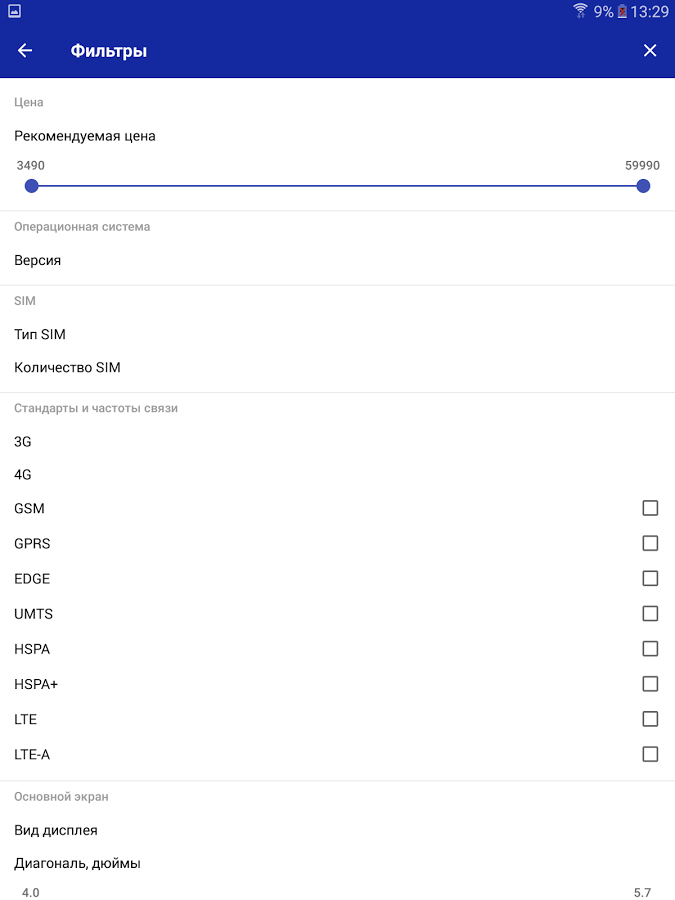Image resolution: width=675 pixels, height=900 pixels.
Task: Enable the GPRS checkbox
Action: pos(650,543)
